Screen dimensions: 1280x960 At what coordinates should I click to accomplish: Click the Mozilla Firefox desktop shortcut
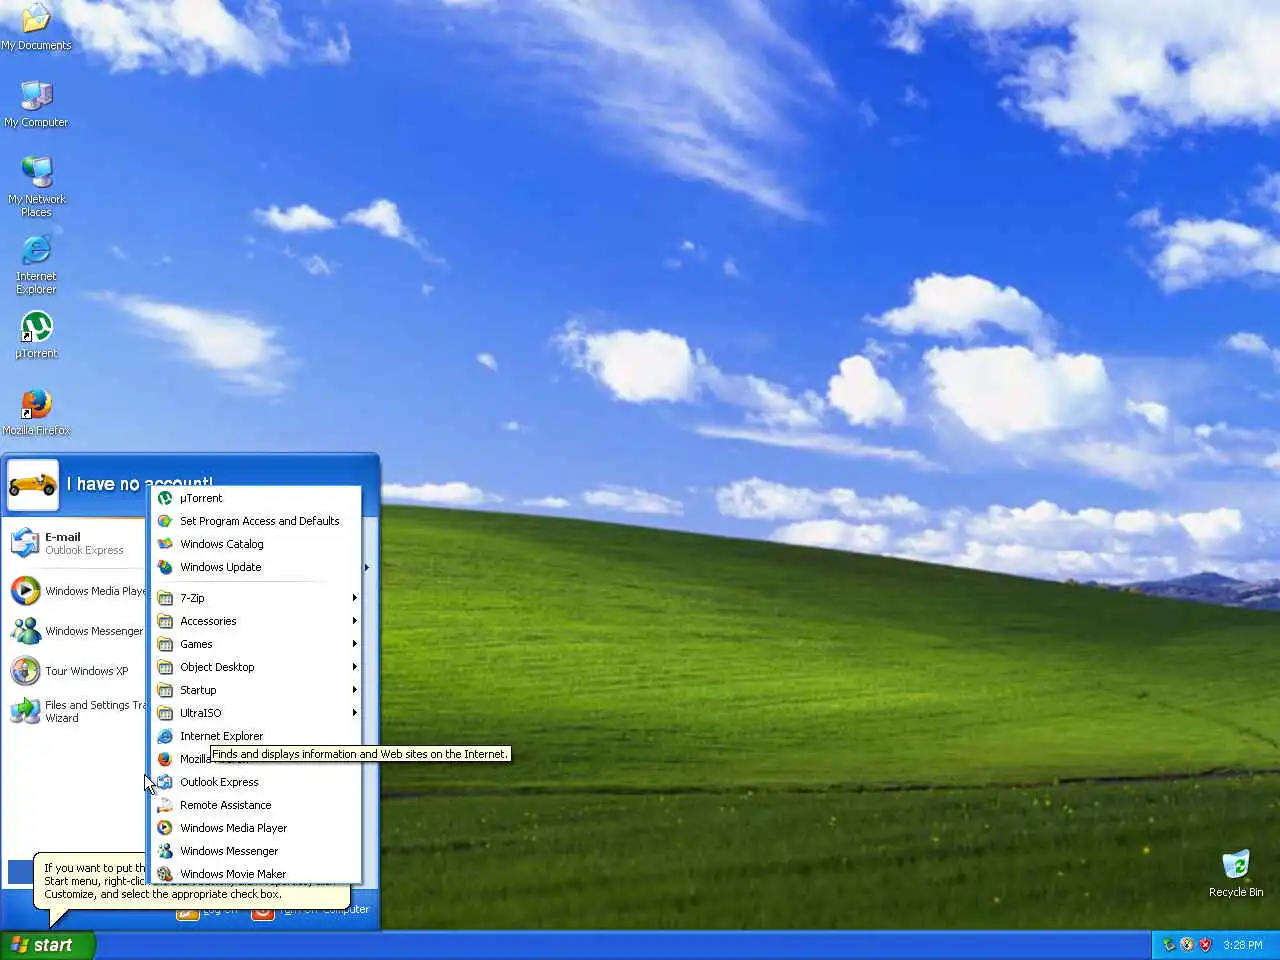click(36, 412)
